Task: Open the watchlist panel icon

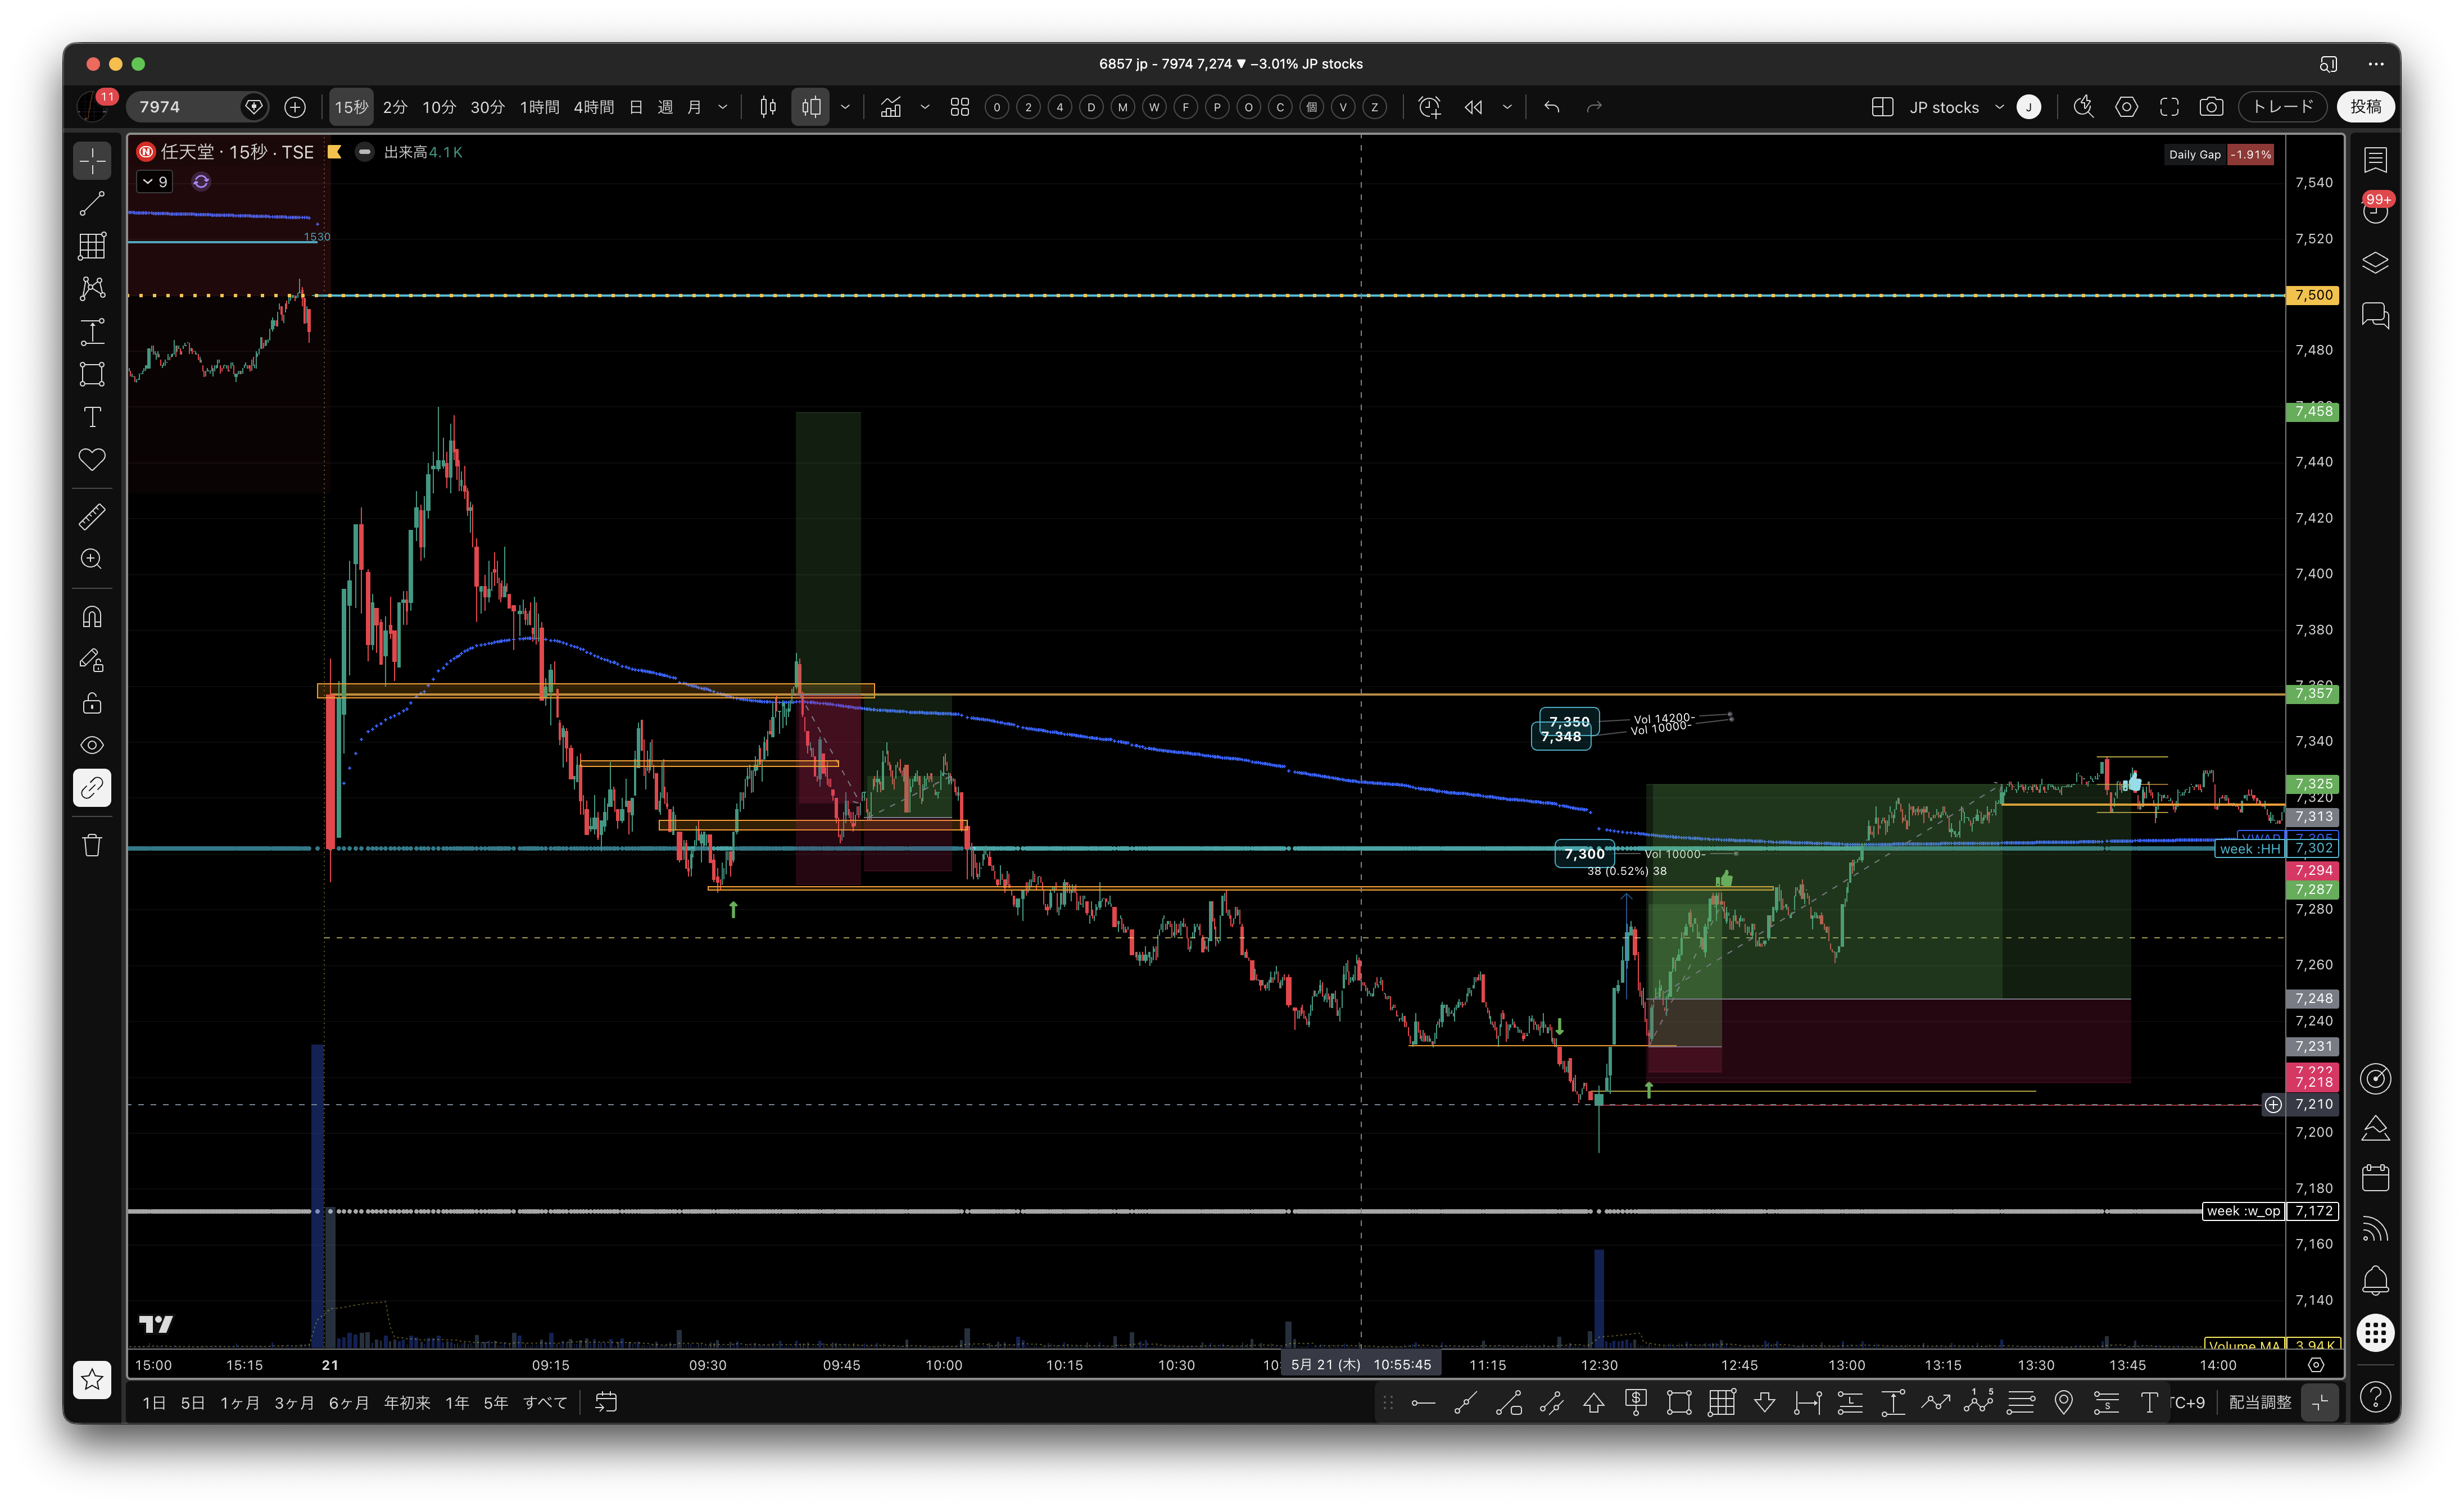Action: tap(2376, 160)
